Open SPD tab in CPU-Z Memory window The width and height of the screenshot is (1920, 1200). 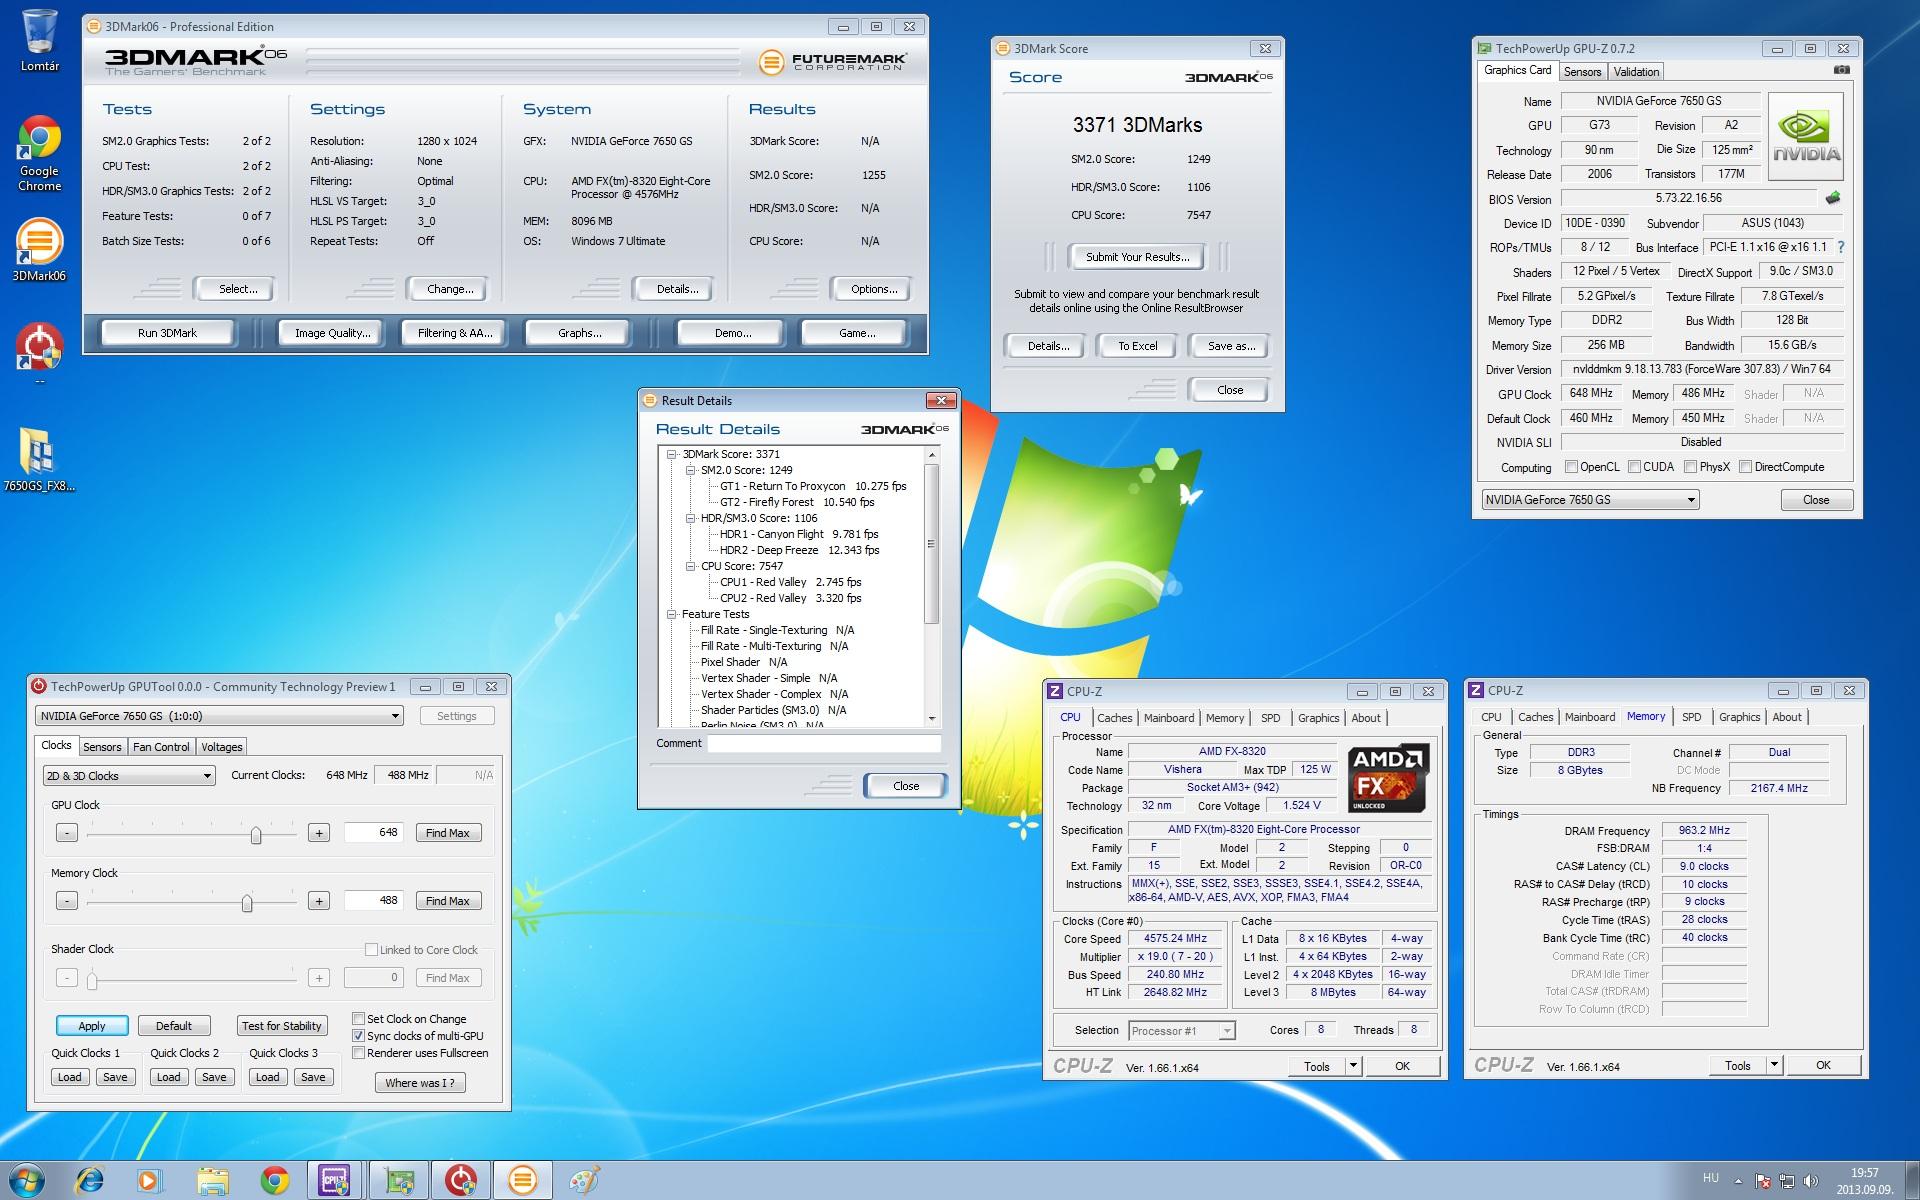pyautogui.click(x=1691, y=717)
